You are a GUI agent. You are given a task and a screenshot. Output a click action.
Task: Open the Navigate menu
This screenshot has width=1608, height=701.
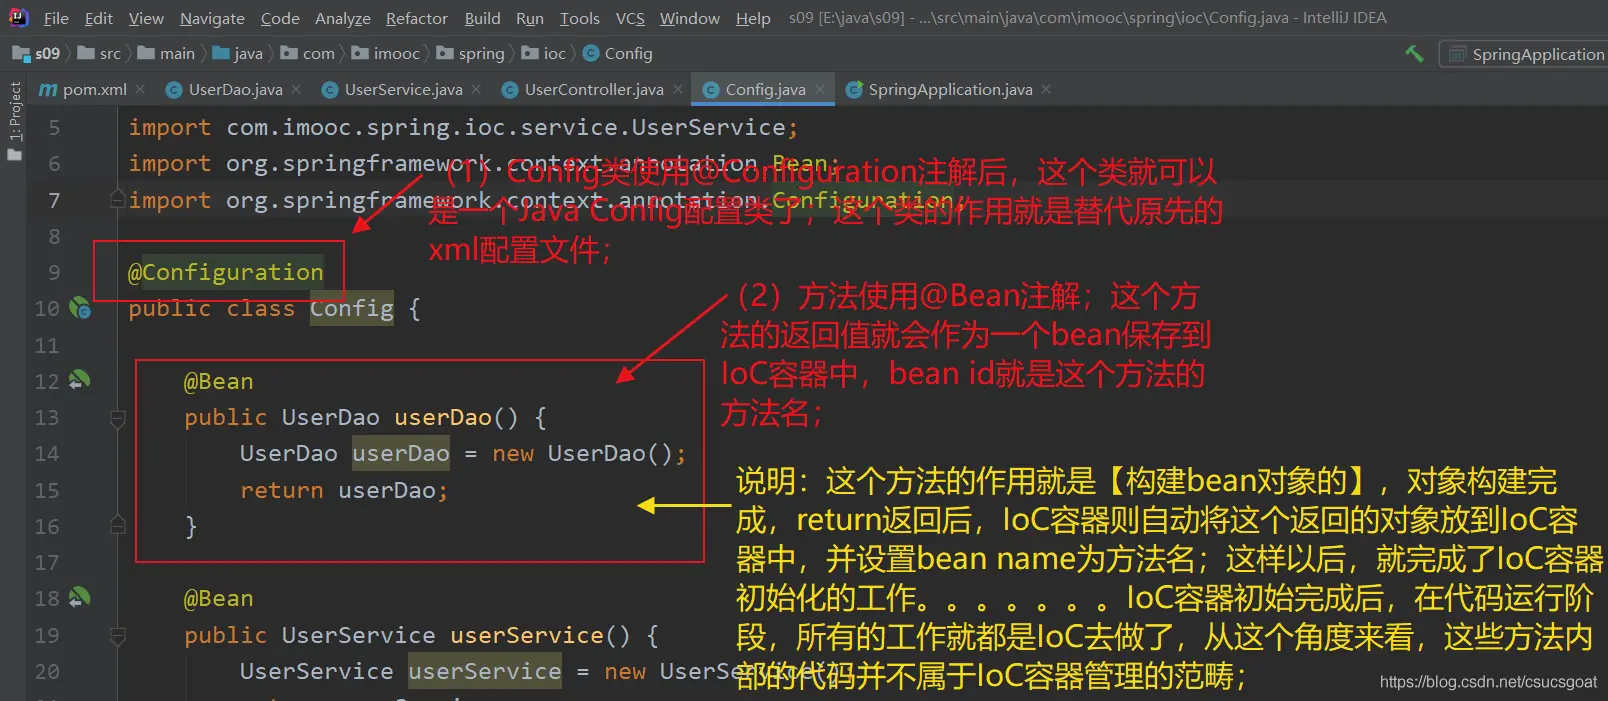(x=212, y=18)
